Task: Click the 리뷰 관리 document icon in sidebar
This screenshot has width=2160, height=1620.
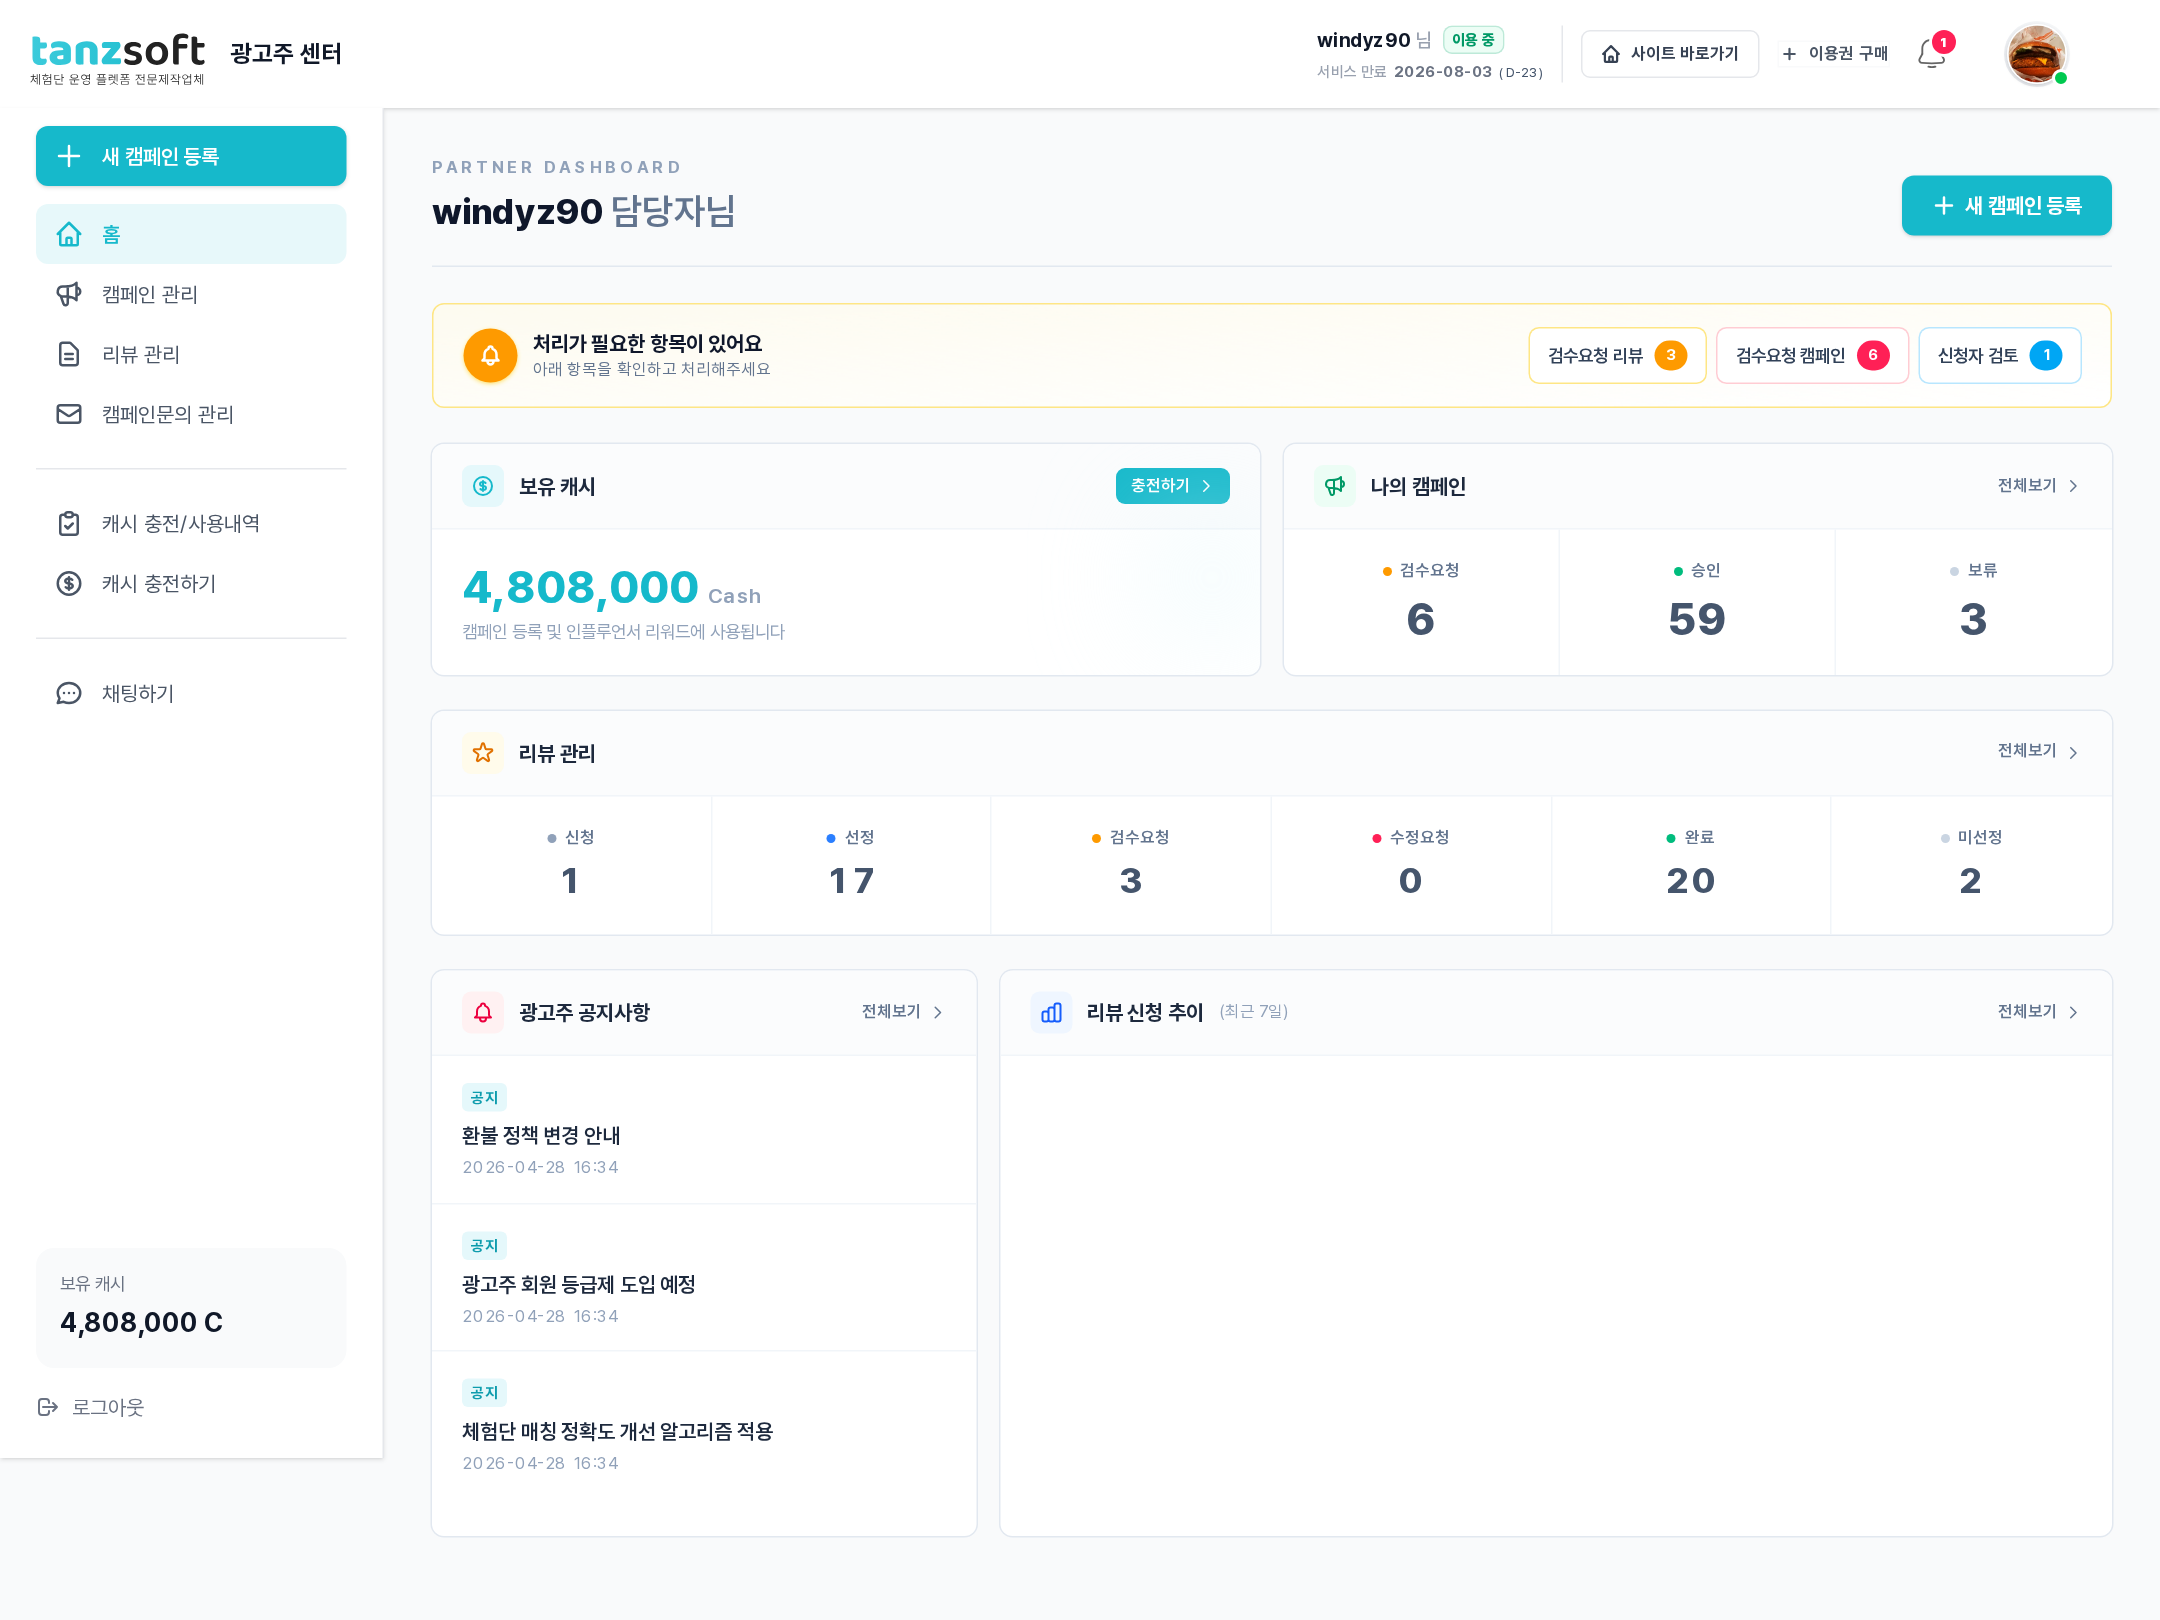Action: [69, 354]
